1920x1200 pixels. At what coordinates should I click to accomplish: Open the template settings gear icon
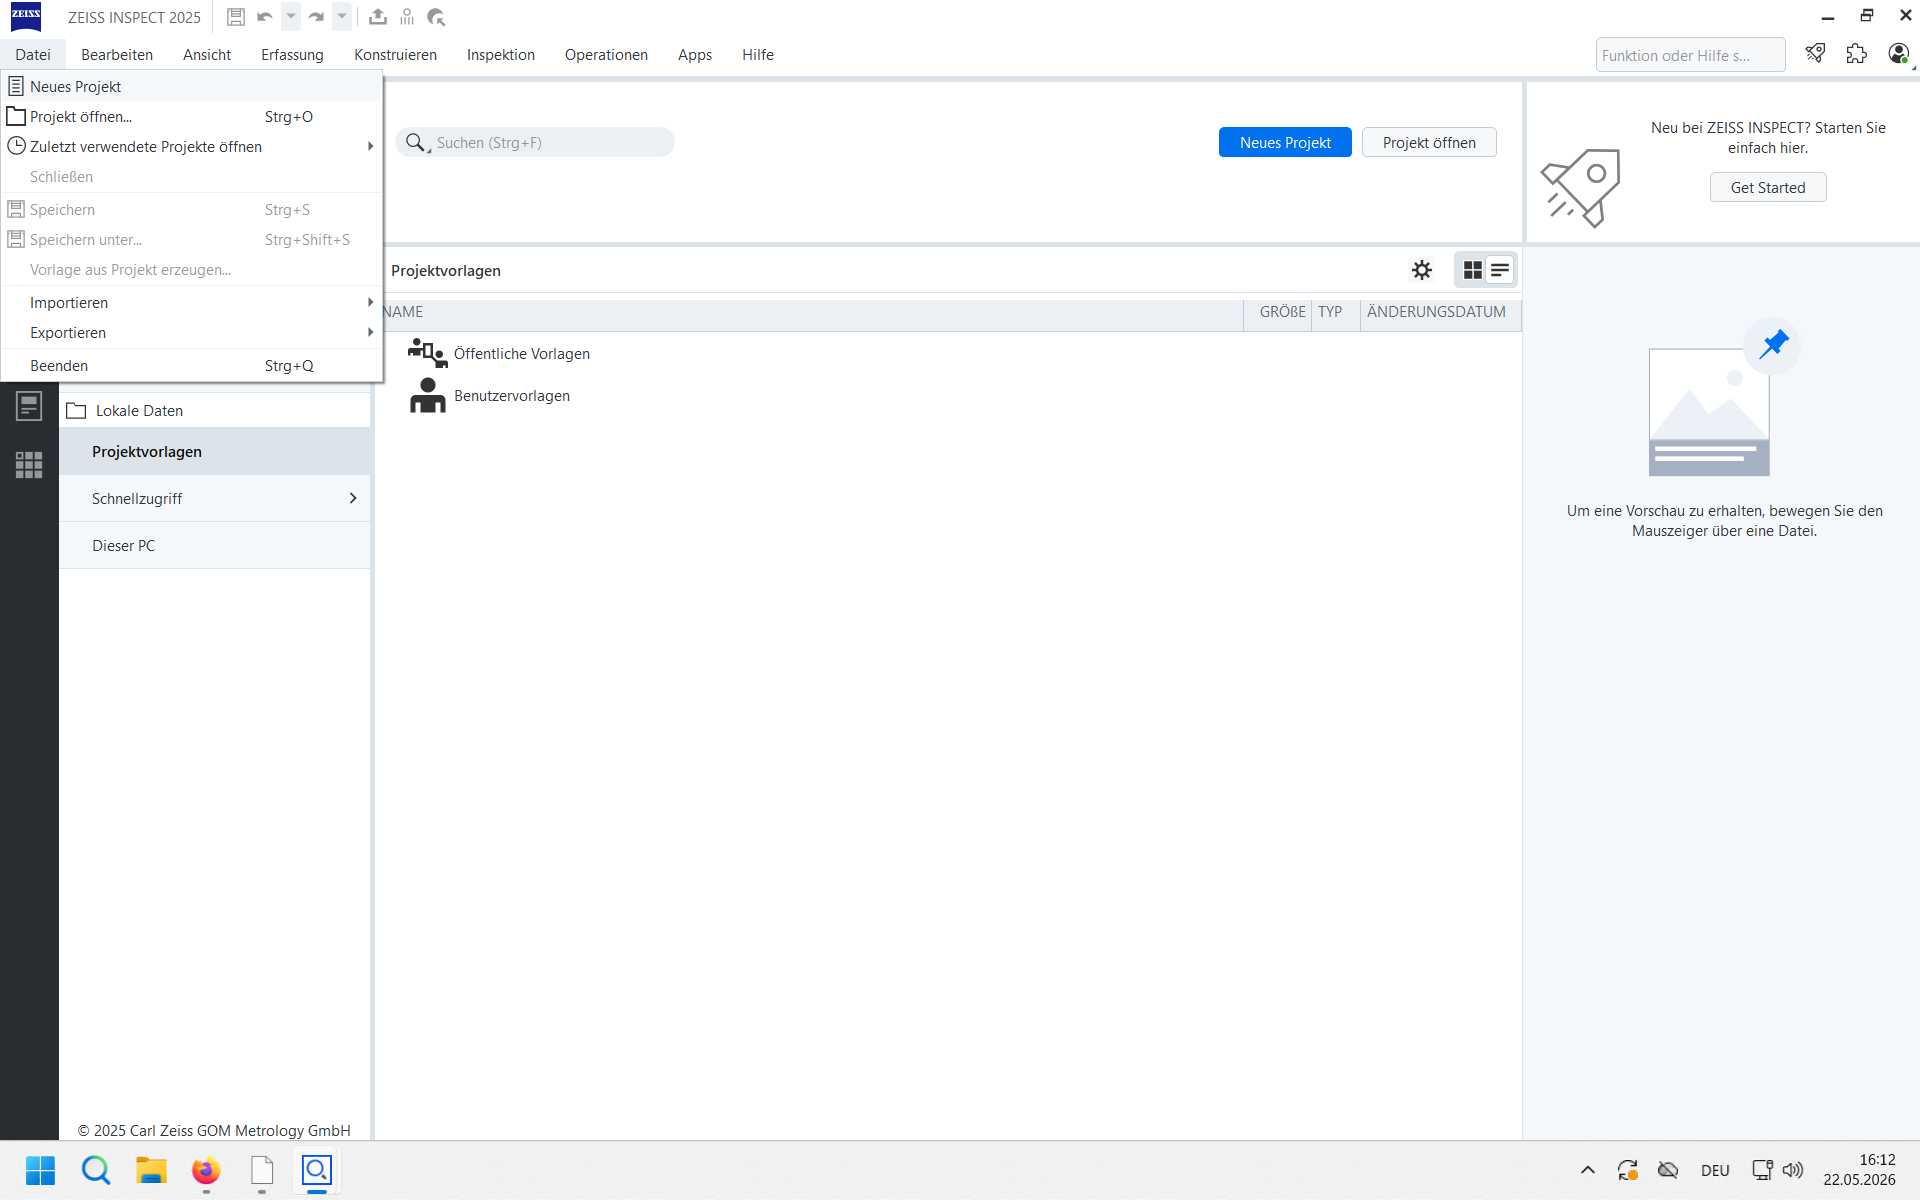coord(1422,270)
